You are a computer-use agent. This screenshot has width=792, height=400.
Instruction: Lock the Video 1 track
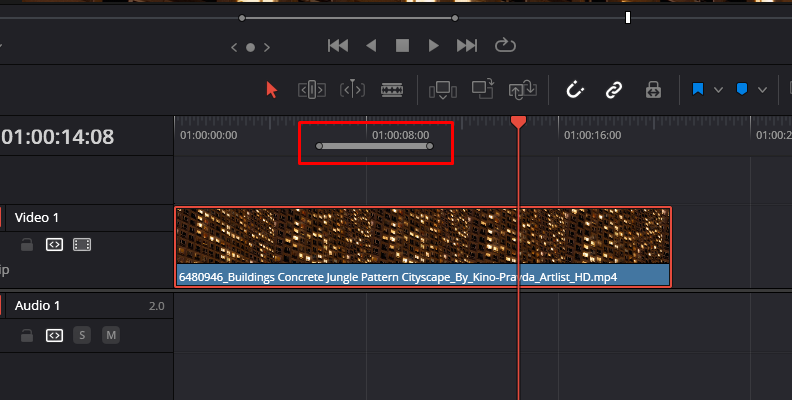[x=27, y=245]
